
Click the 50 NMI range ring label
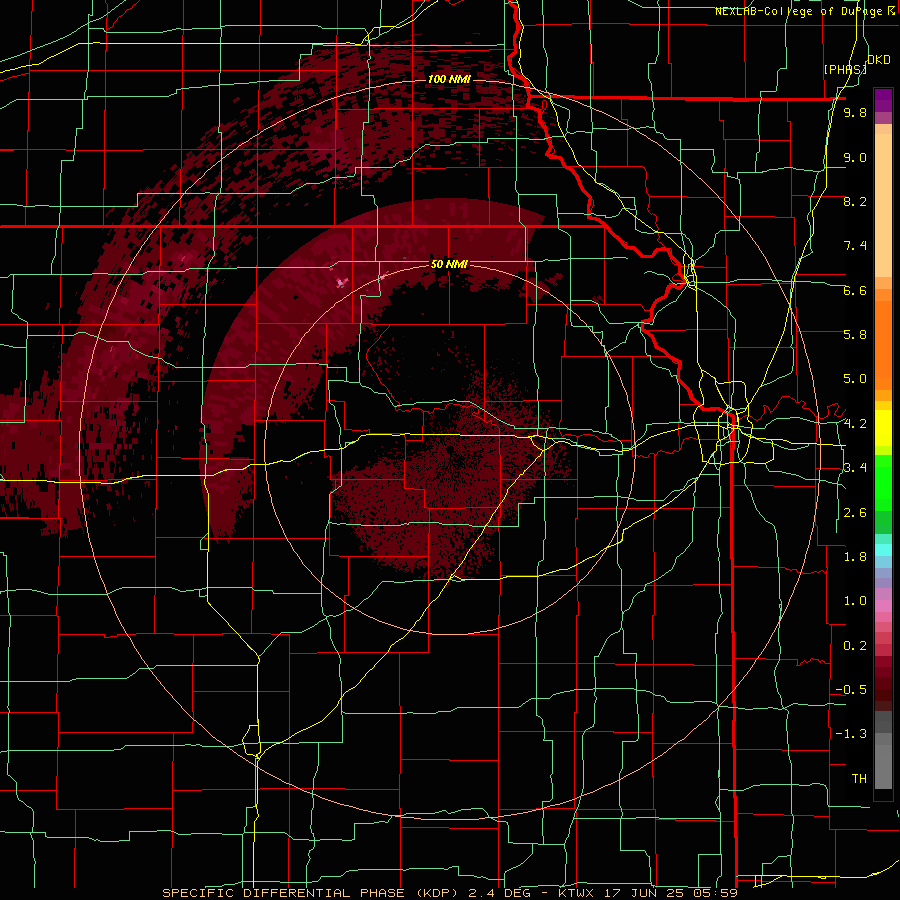[x=449, y=265]
